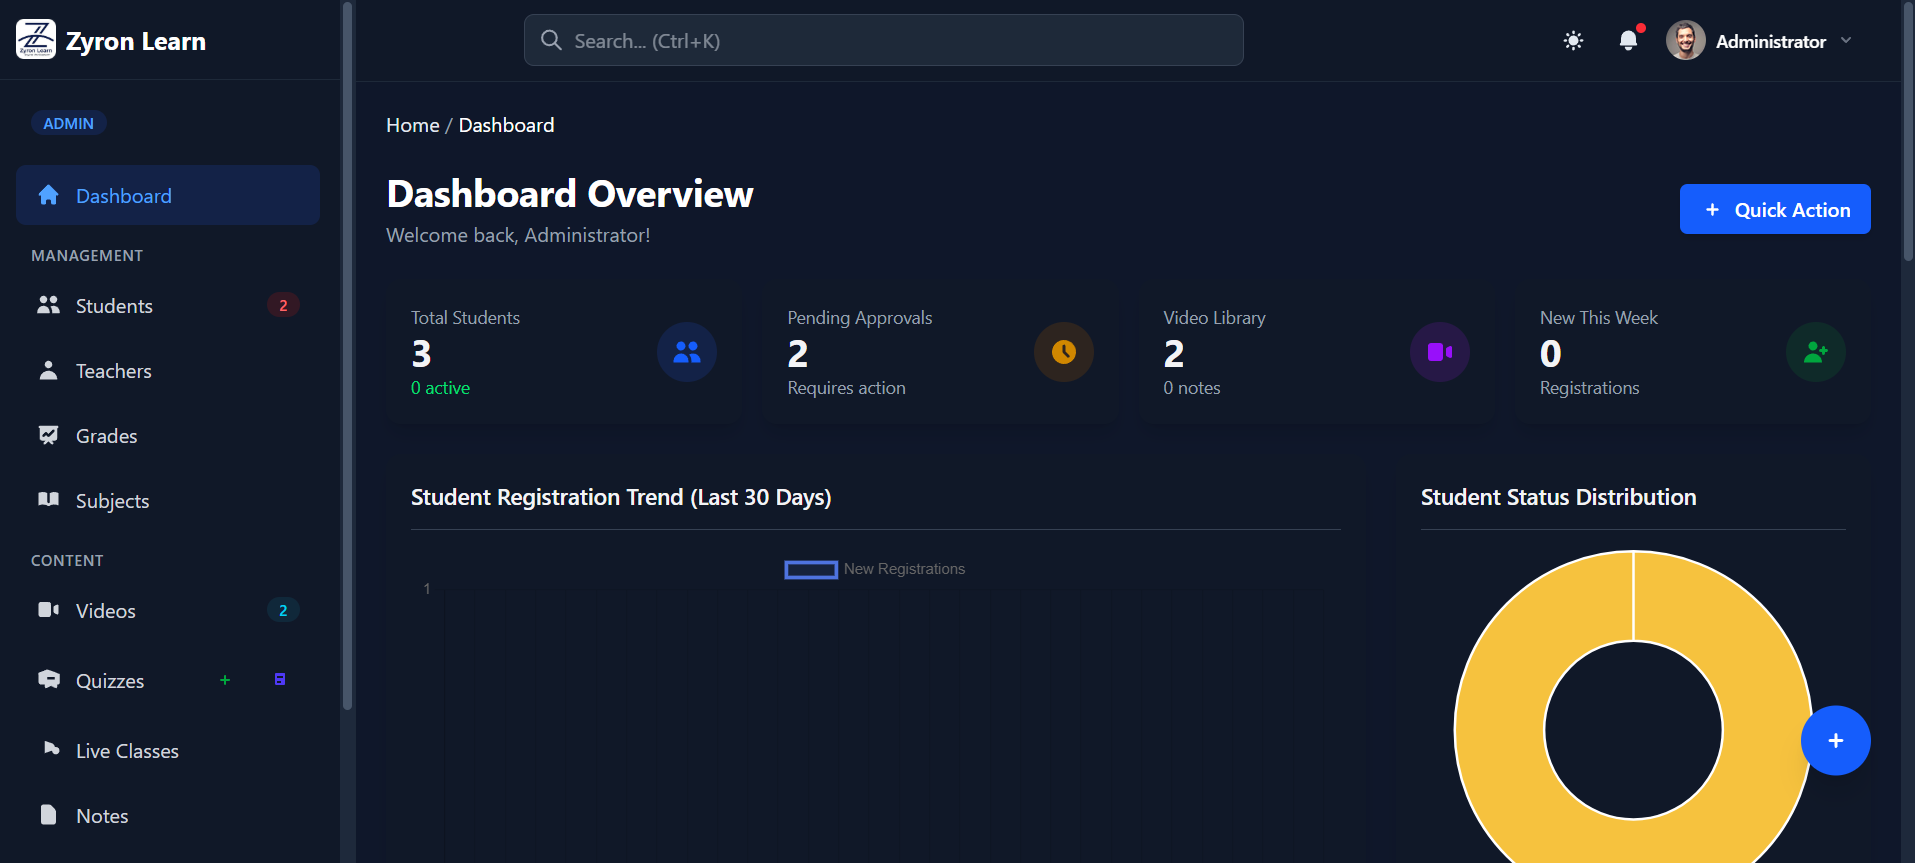Open Students in the sidebar

tap(168, 306)
